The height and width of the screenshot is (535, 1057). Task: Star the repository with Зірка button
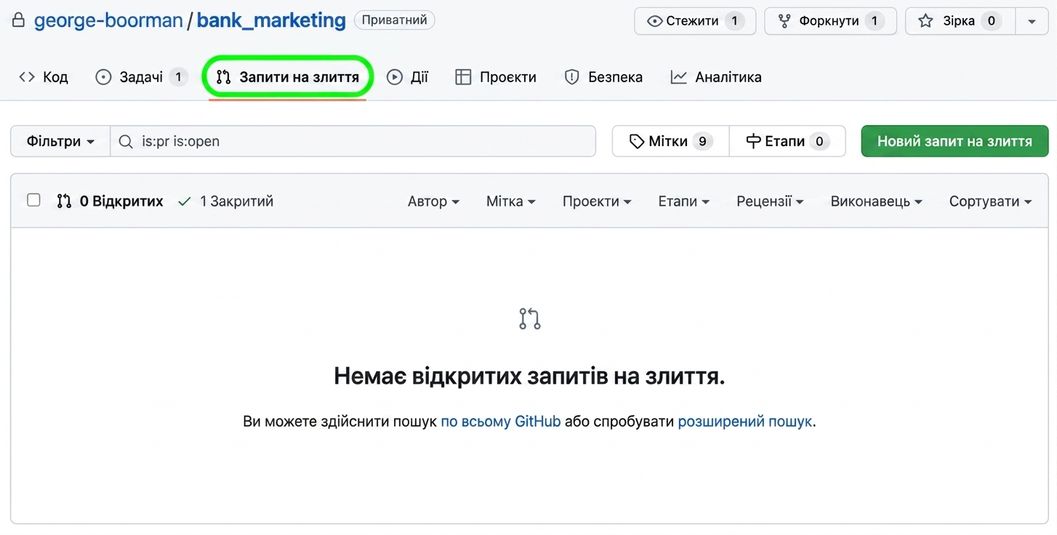(x=962, y=21)
